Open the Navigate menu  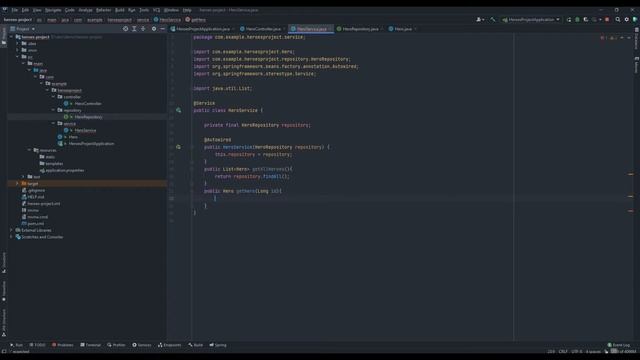[53, 10]
